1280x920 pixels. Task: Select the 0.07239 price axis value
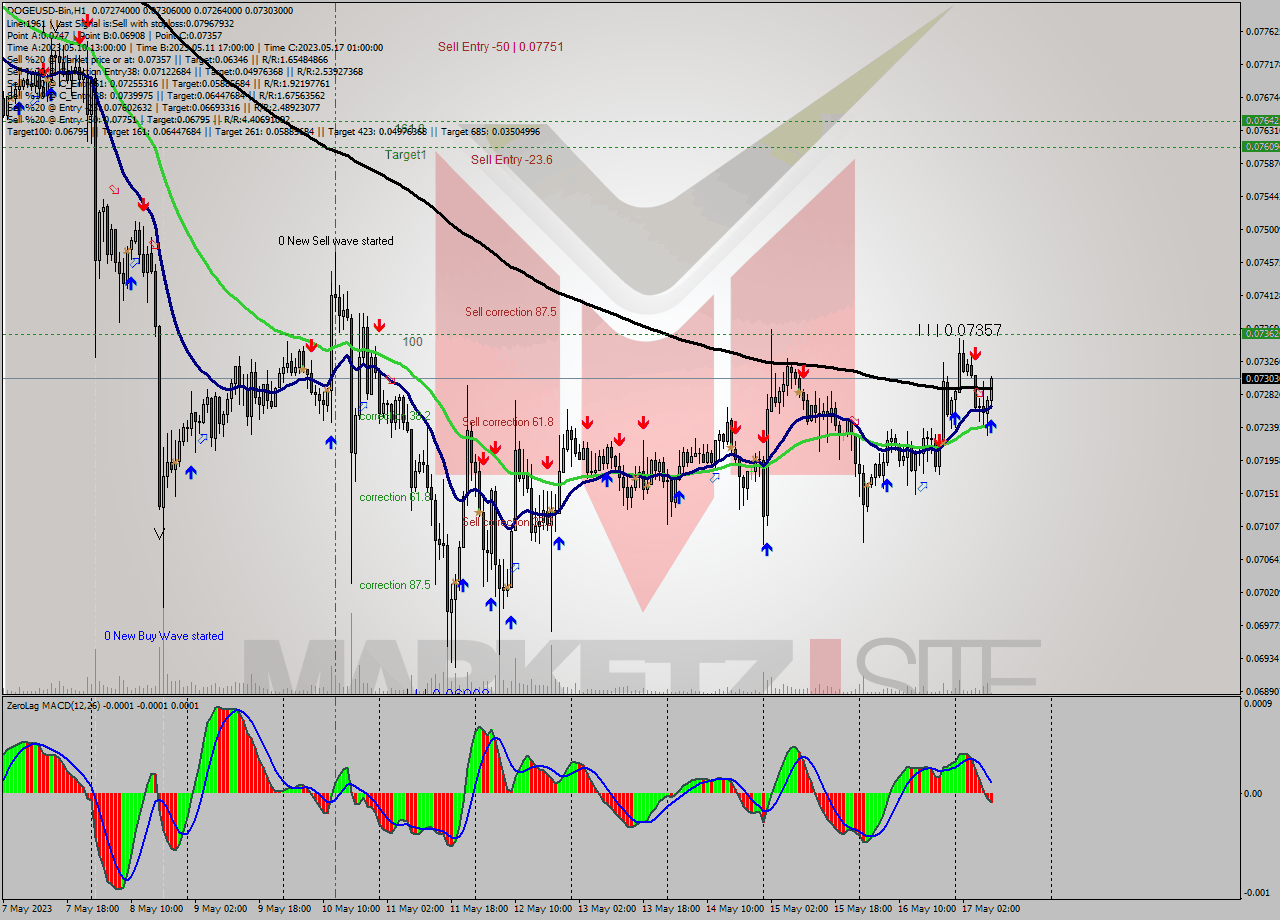1261,427
